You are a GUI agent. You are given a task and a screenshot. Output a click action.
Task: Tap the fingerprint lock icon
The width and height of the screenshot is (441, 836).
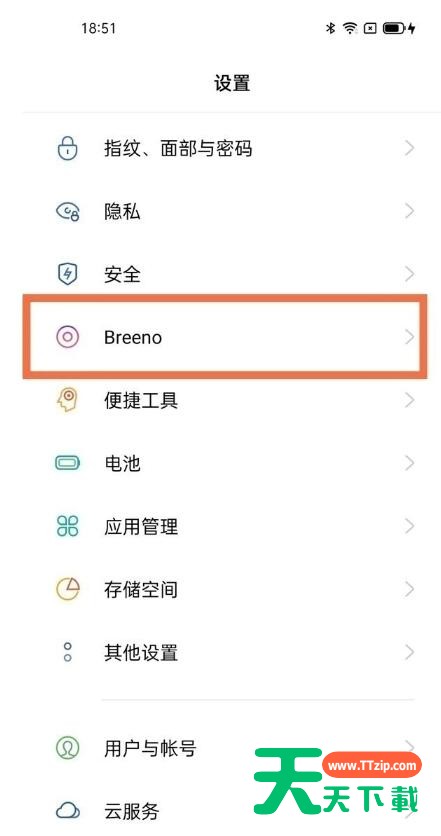coord(67,148)
